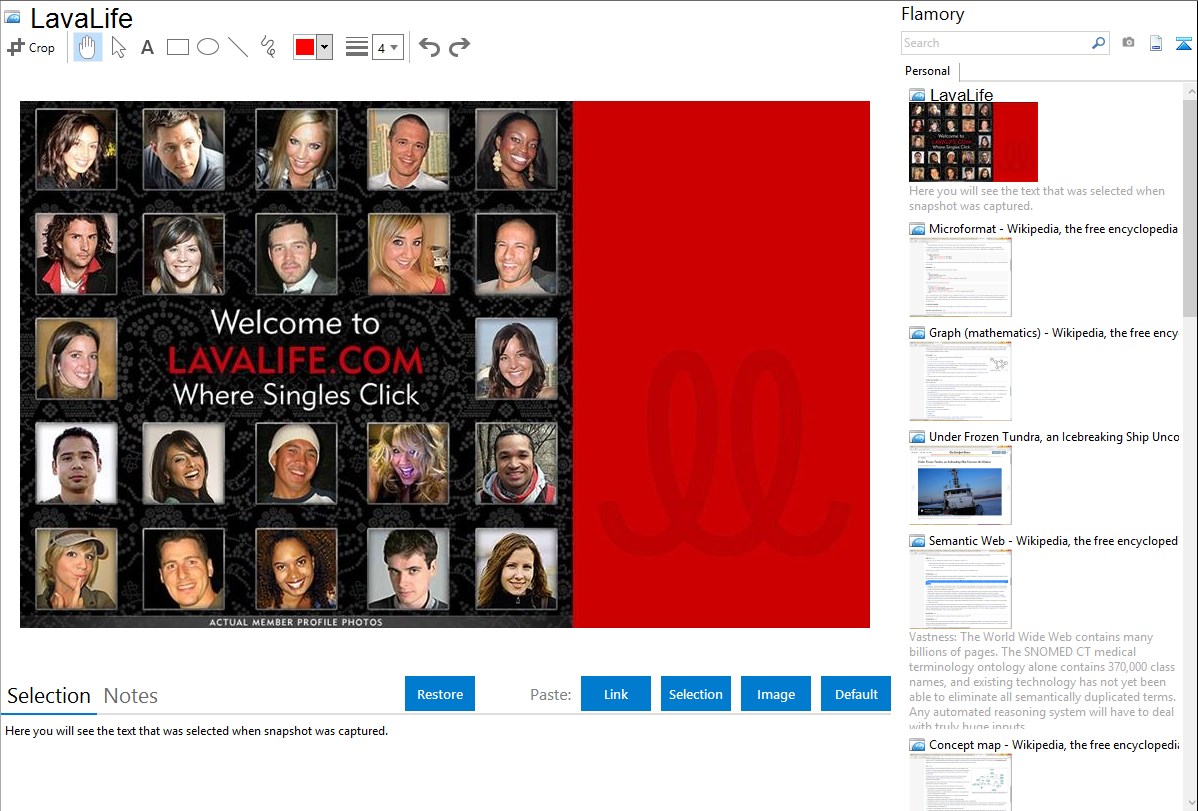
Task: Click the line thickness icon
Action: pos(357,47)
